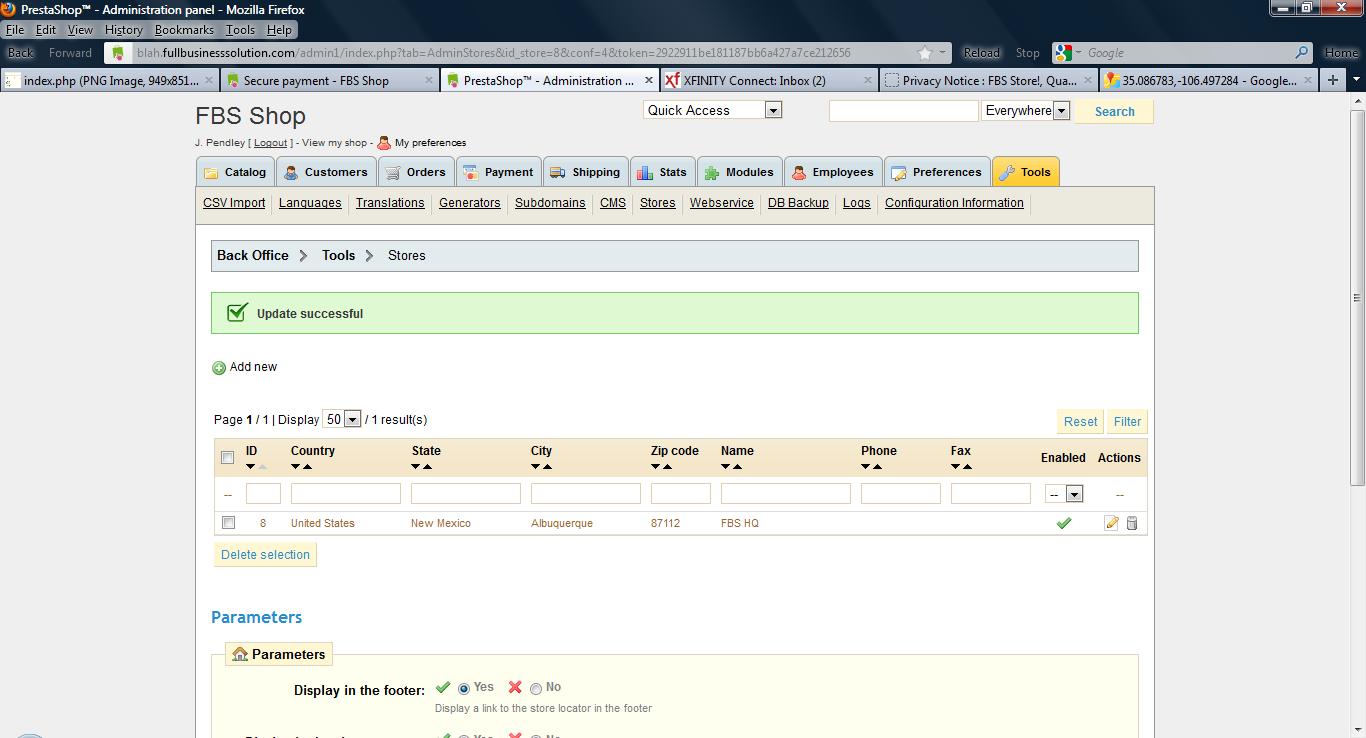Sort Country column ascending
The width and height of the screenshot is (1366, 738).
coord(308,467)
